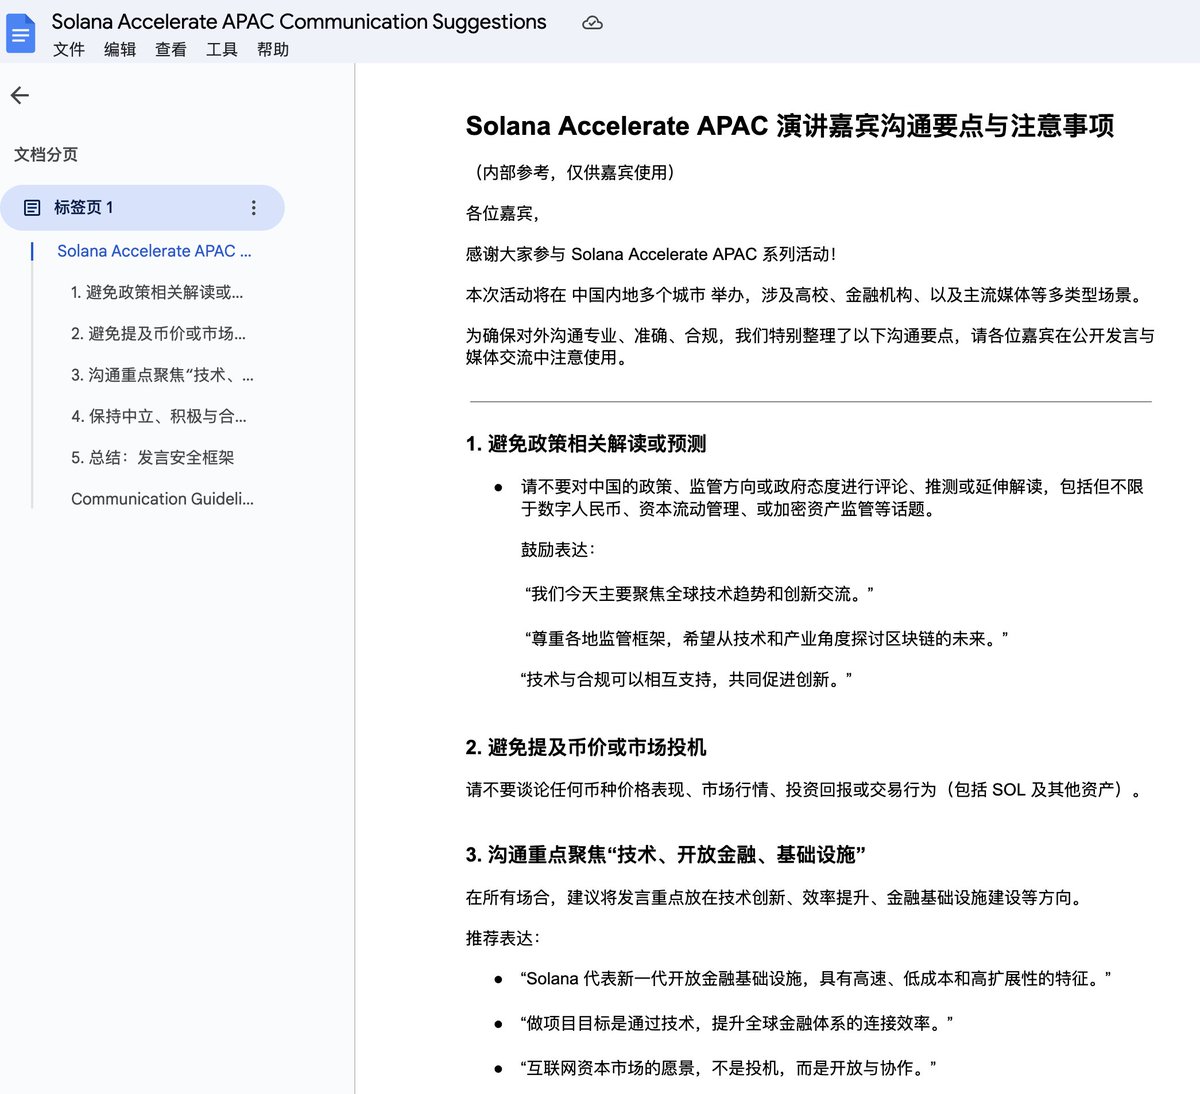Open the 帮助 menu
This screenshot has width=1200, height=1094.
pos(273,49)
